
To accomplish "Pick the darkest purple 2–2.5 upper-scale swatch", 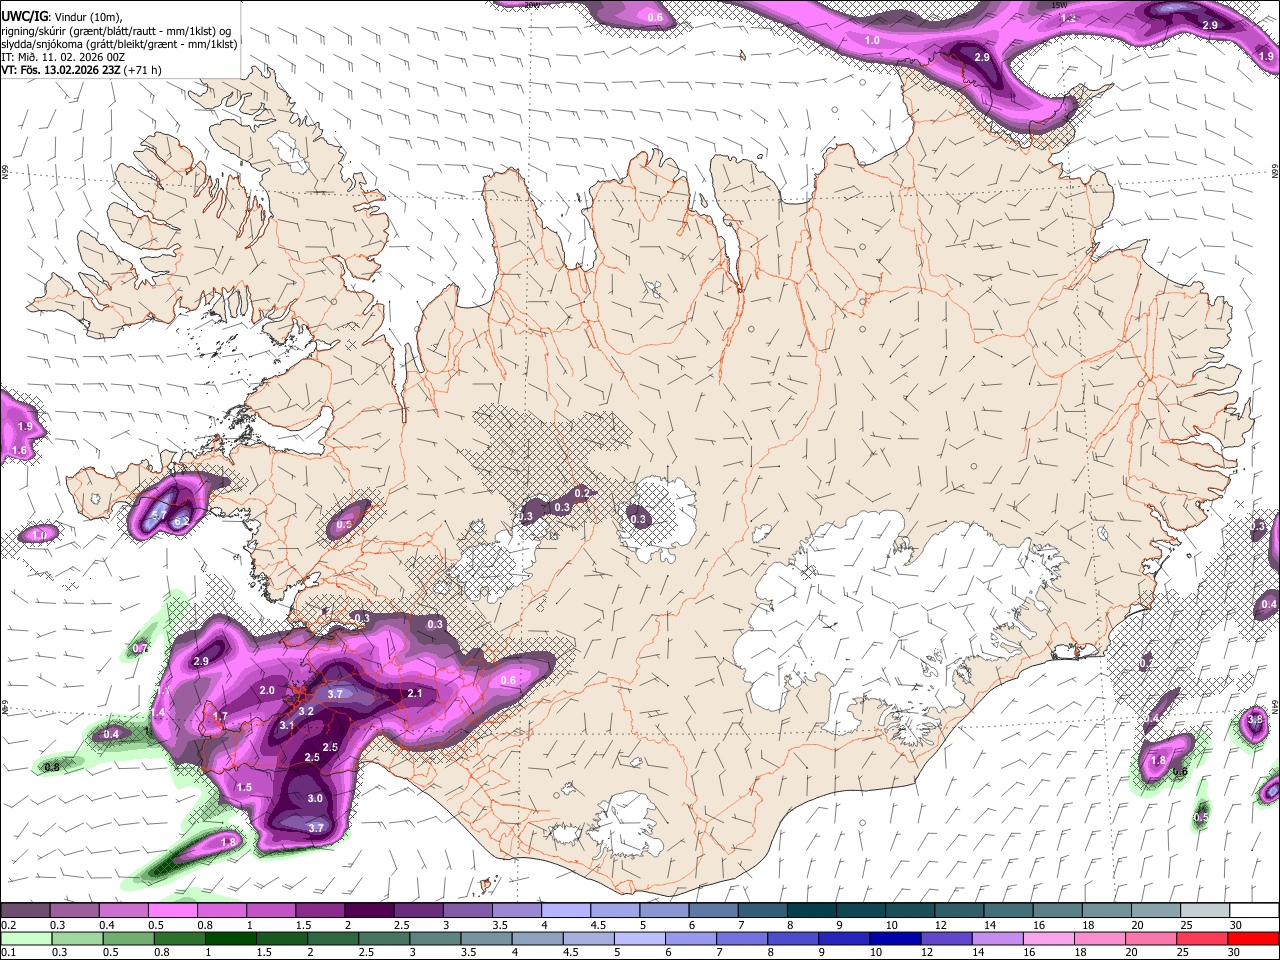I will click(369, 910).
